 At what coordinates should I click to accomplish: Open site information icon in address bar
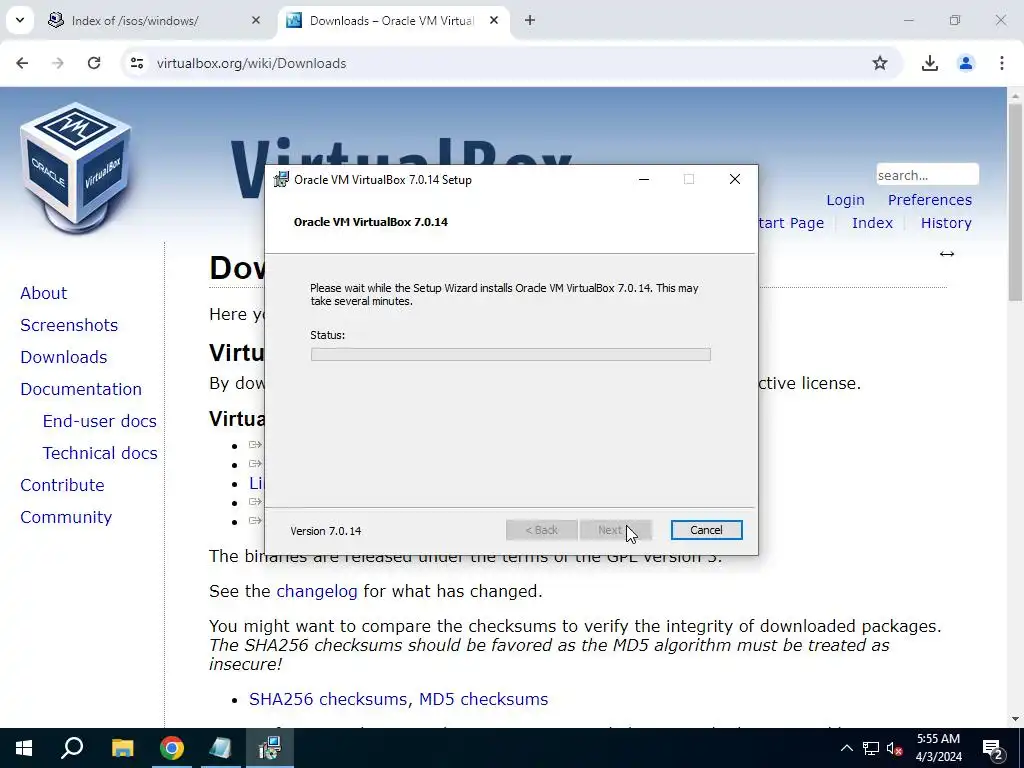point(136,63)
